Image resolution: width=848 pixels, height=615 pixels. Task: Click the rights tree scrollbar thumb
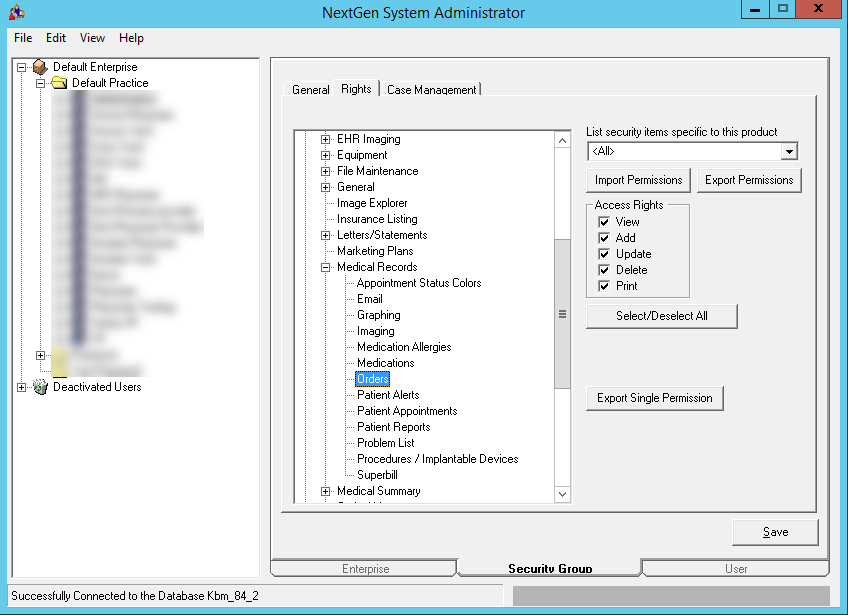click(562, 314)
